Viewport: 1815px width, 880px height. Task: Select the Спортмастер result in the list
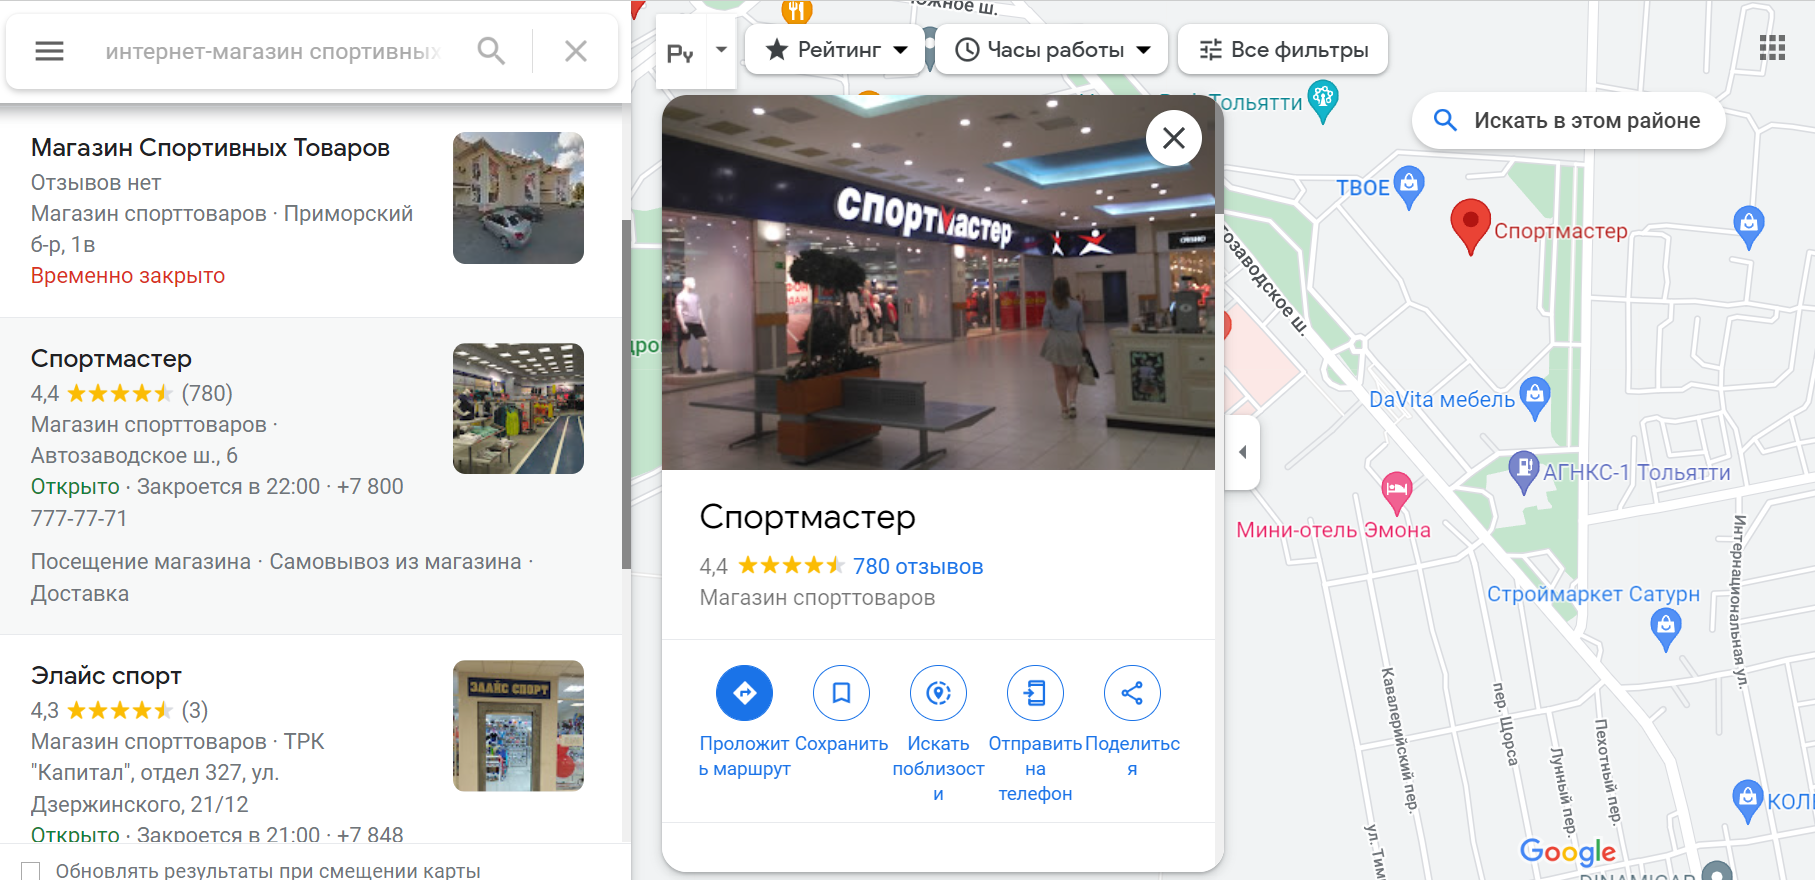click(311, 476)
